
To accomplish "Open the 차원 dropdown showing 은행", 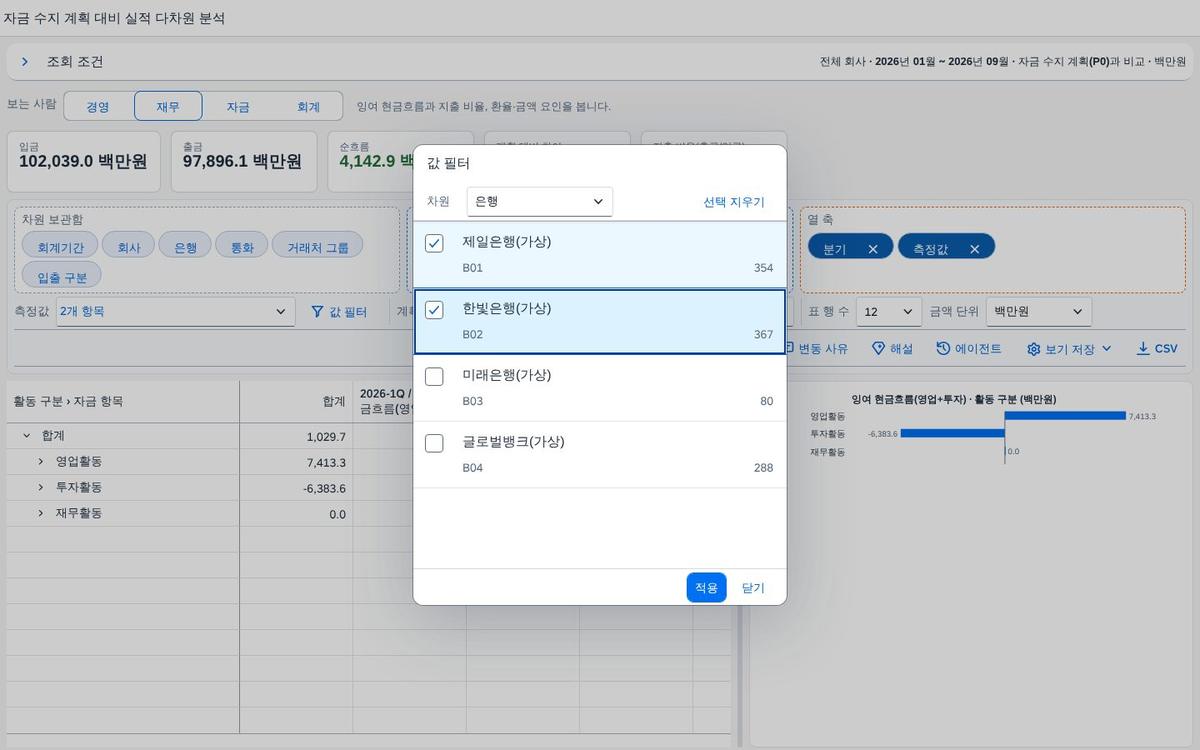I will [540, 201].
